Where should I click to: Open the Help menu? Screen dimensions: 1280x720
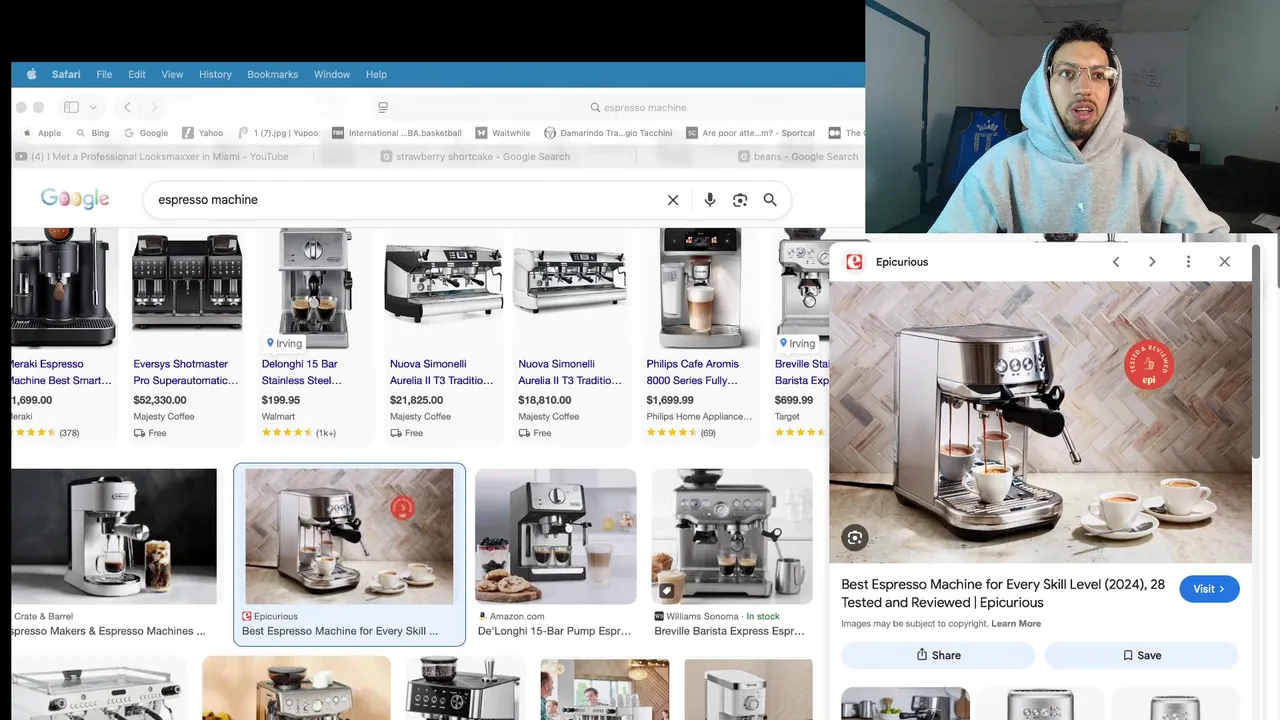coord(376,74)
